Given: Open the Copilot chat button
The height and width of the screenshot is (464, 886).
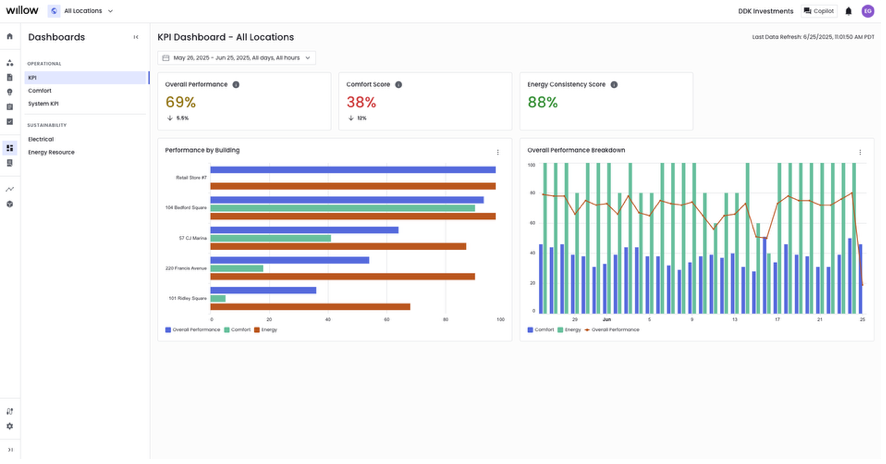Looking at the screenshot, I should (x=819, y=11).
